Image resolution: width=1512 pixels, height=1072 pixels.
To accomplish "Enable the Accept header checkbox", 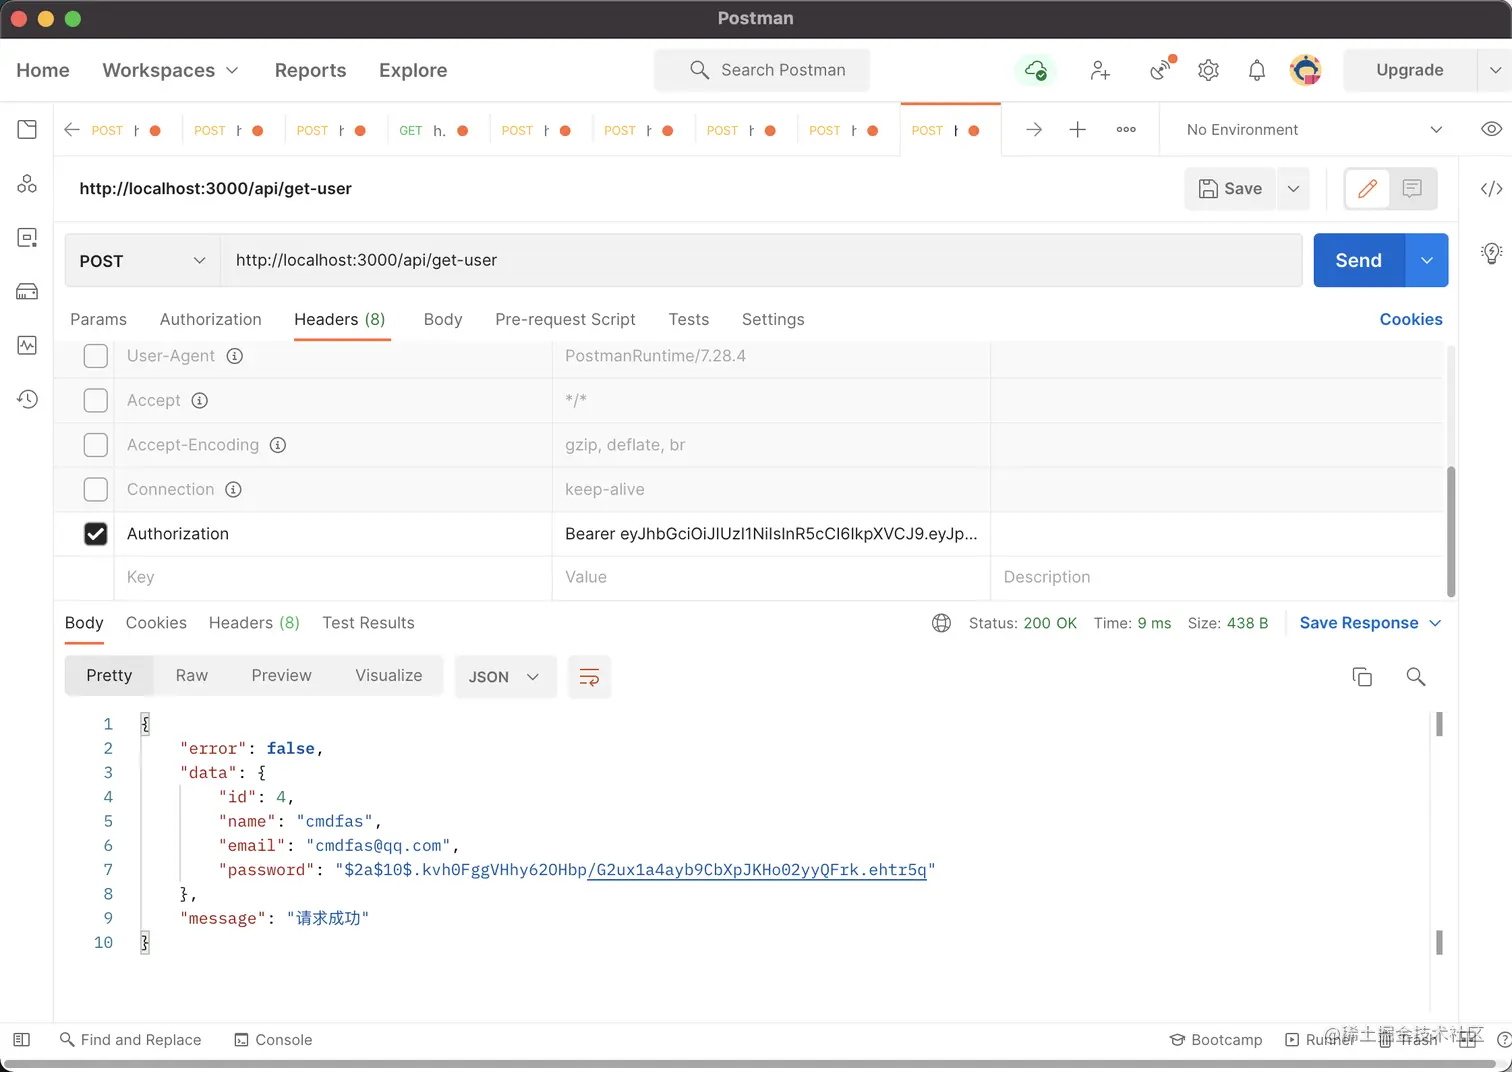I will click(95, 400).
